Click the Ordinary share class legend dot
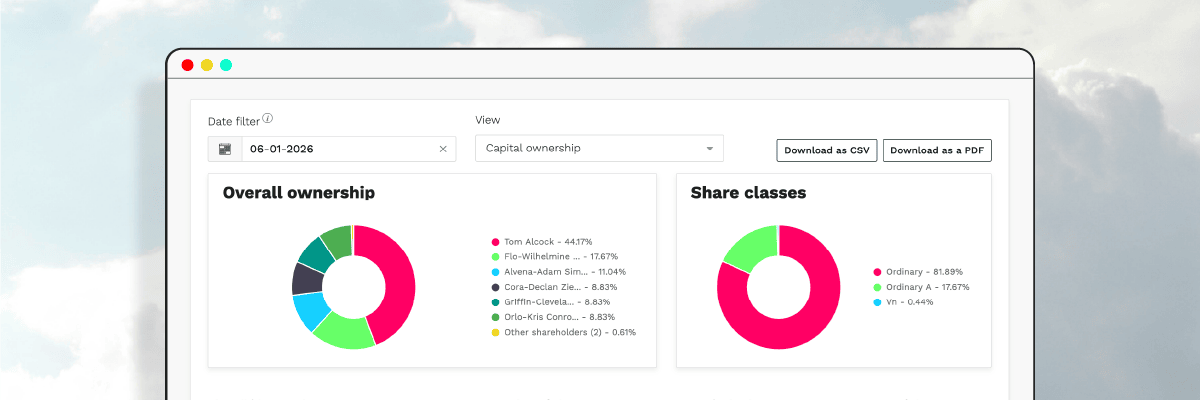Viewport: 1200px width, 400px height. coord(877,272)
